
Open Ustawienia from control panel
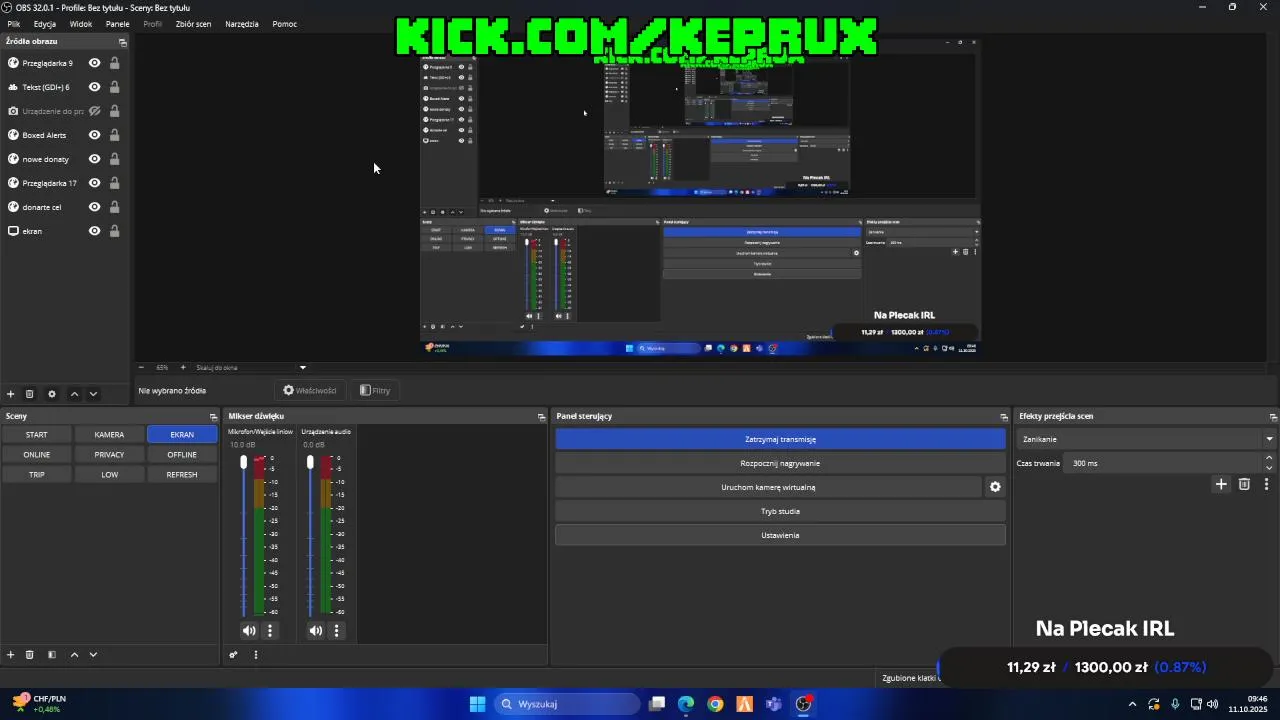[x=780, y=535]
